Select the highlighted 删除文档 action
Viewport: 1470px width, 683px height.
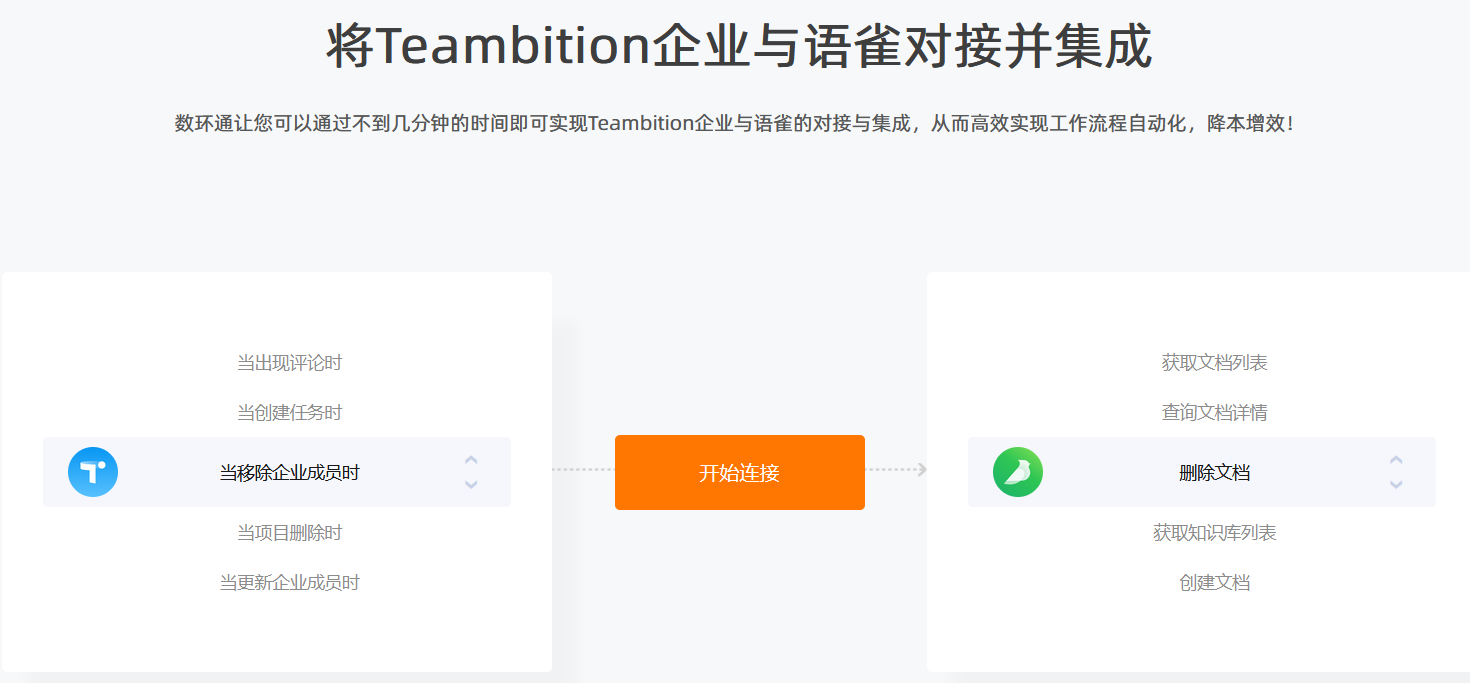(1214, 473)
